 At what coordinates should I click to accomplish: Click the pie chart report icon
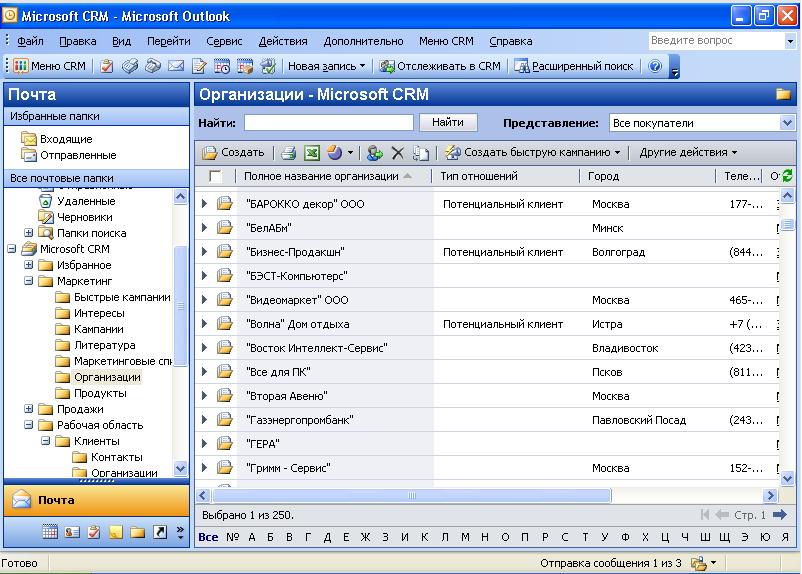click(x=335, y=152)
